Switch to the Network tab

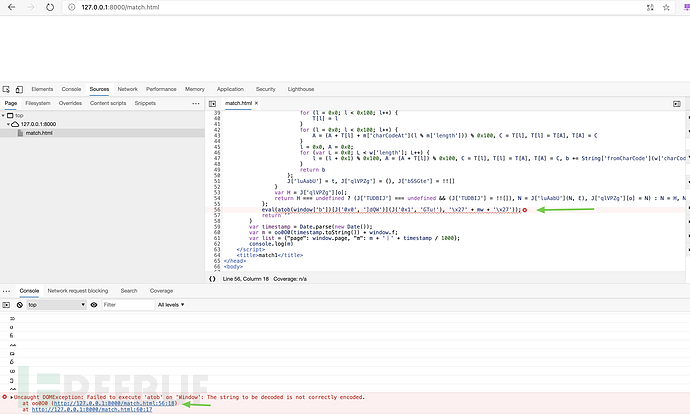pyautogui.click(x=127, y=89)
